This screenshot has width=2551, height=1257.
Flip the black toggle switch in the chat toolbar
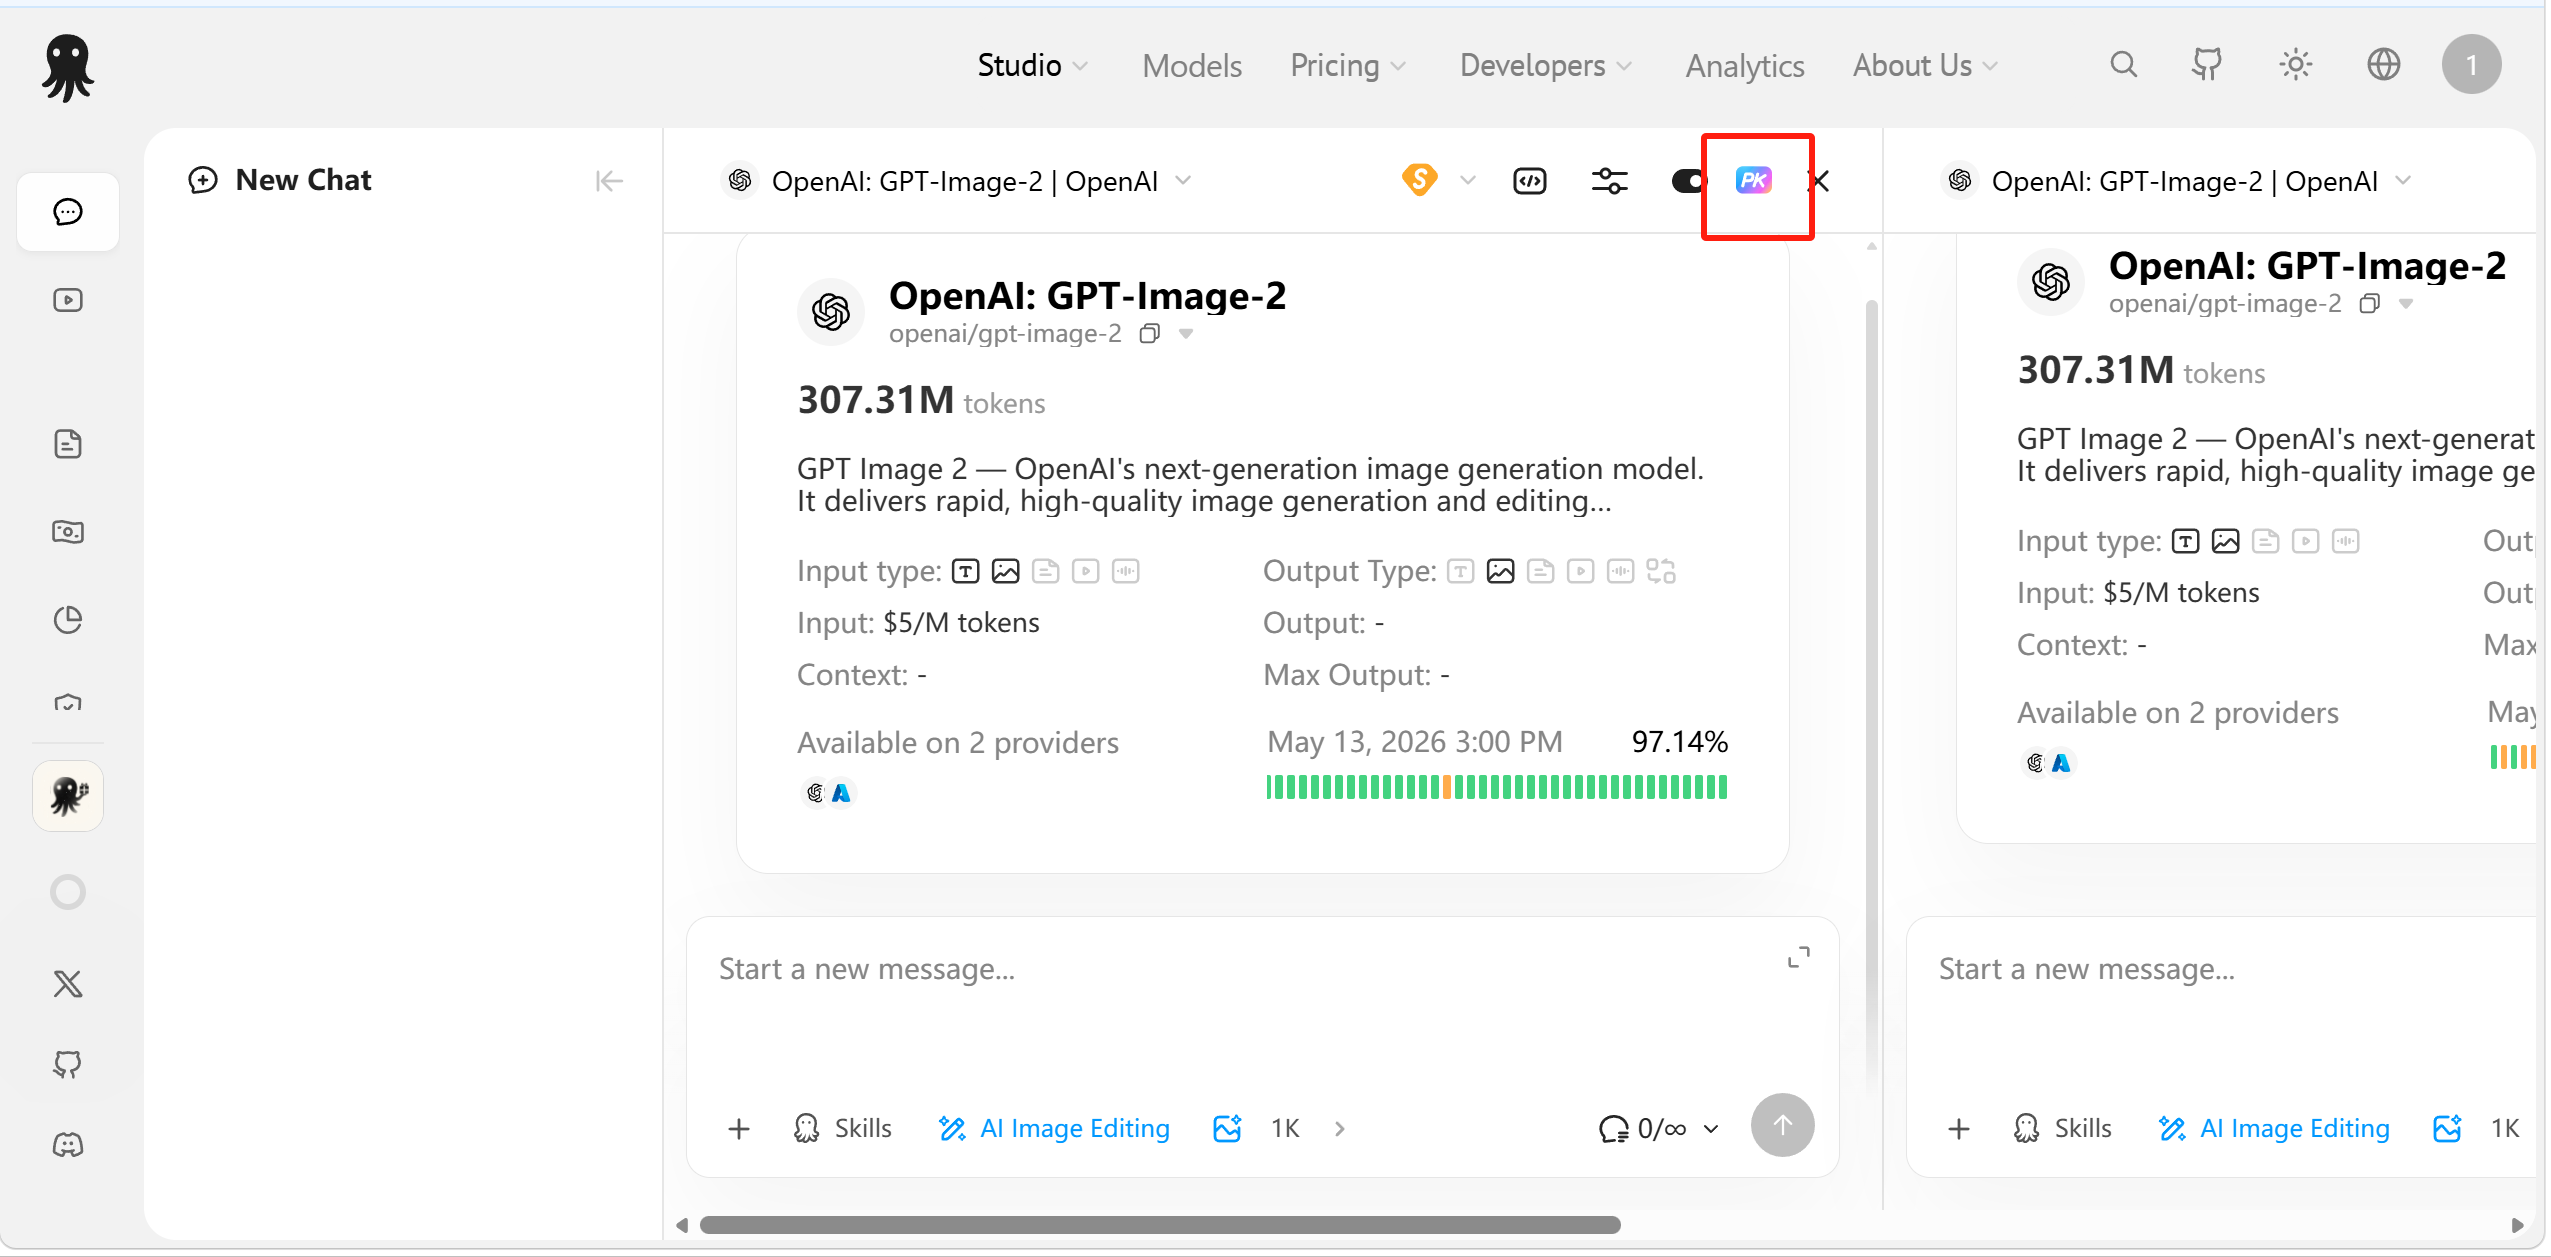click(1688, 181)
